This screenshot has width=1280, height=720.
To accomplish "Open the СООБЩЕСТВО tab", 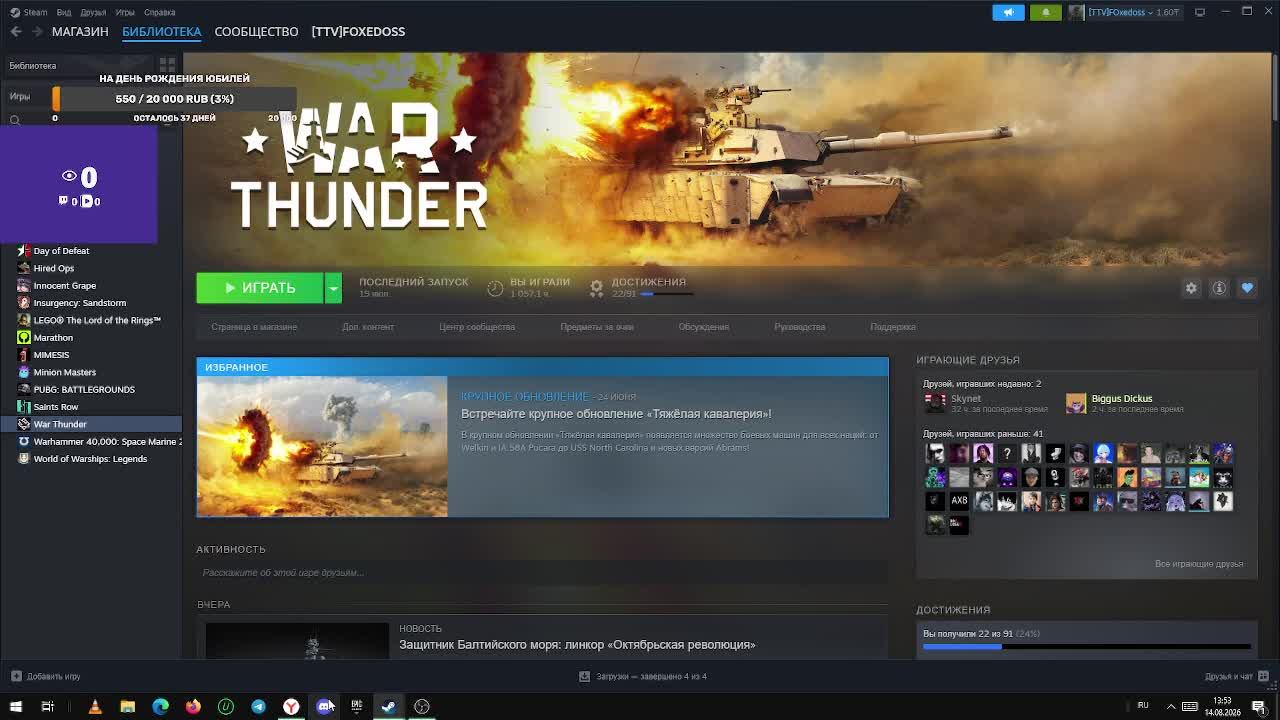I will click(256, 32).
